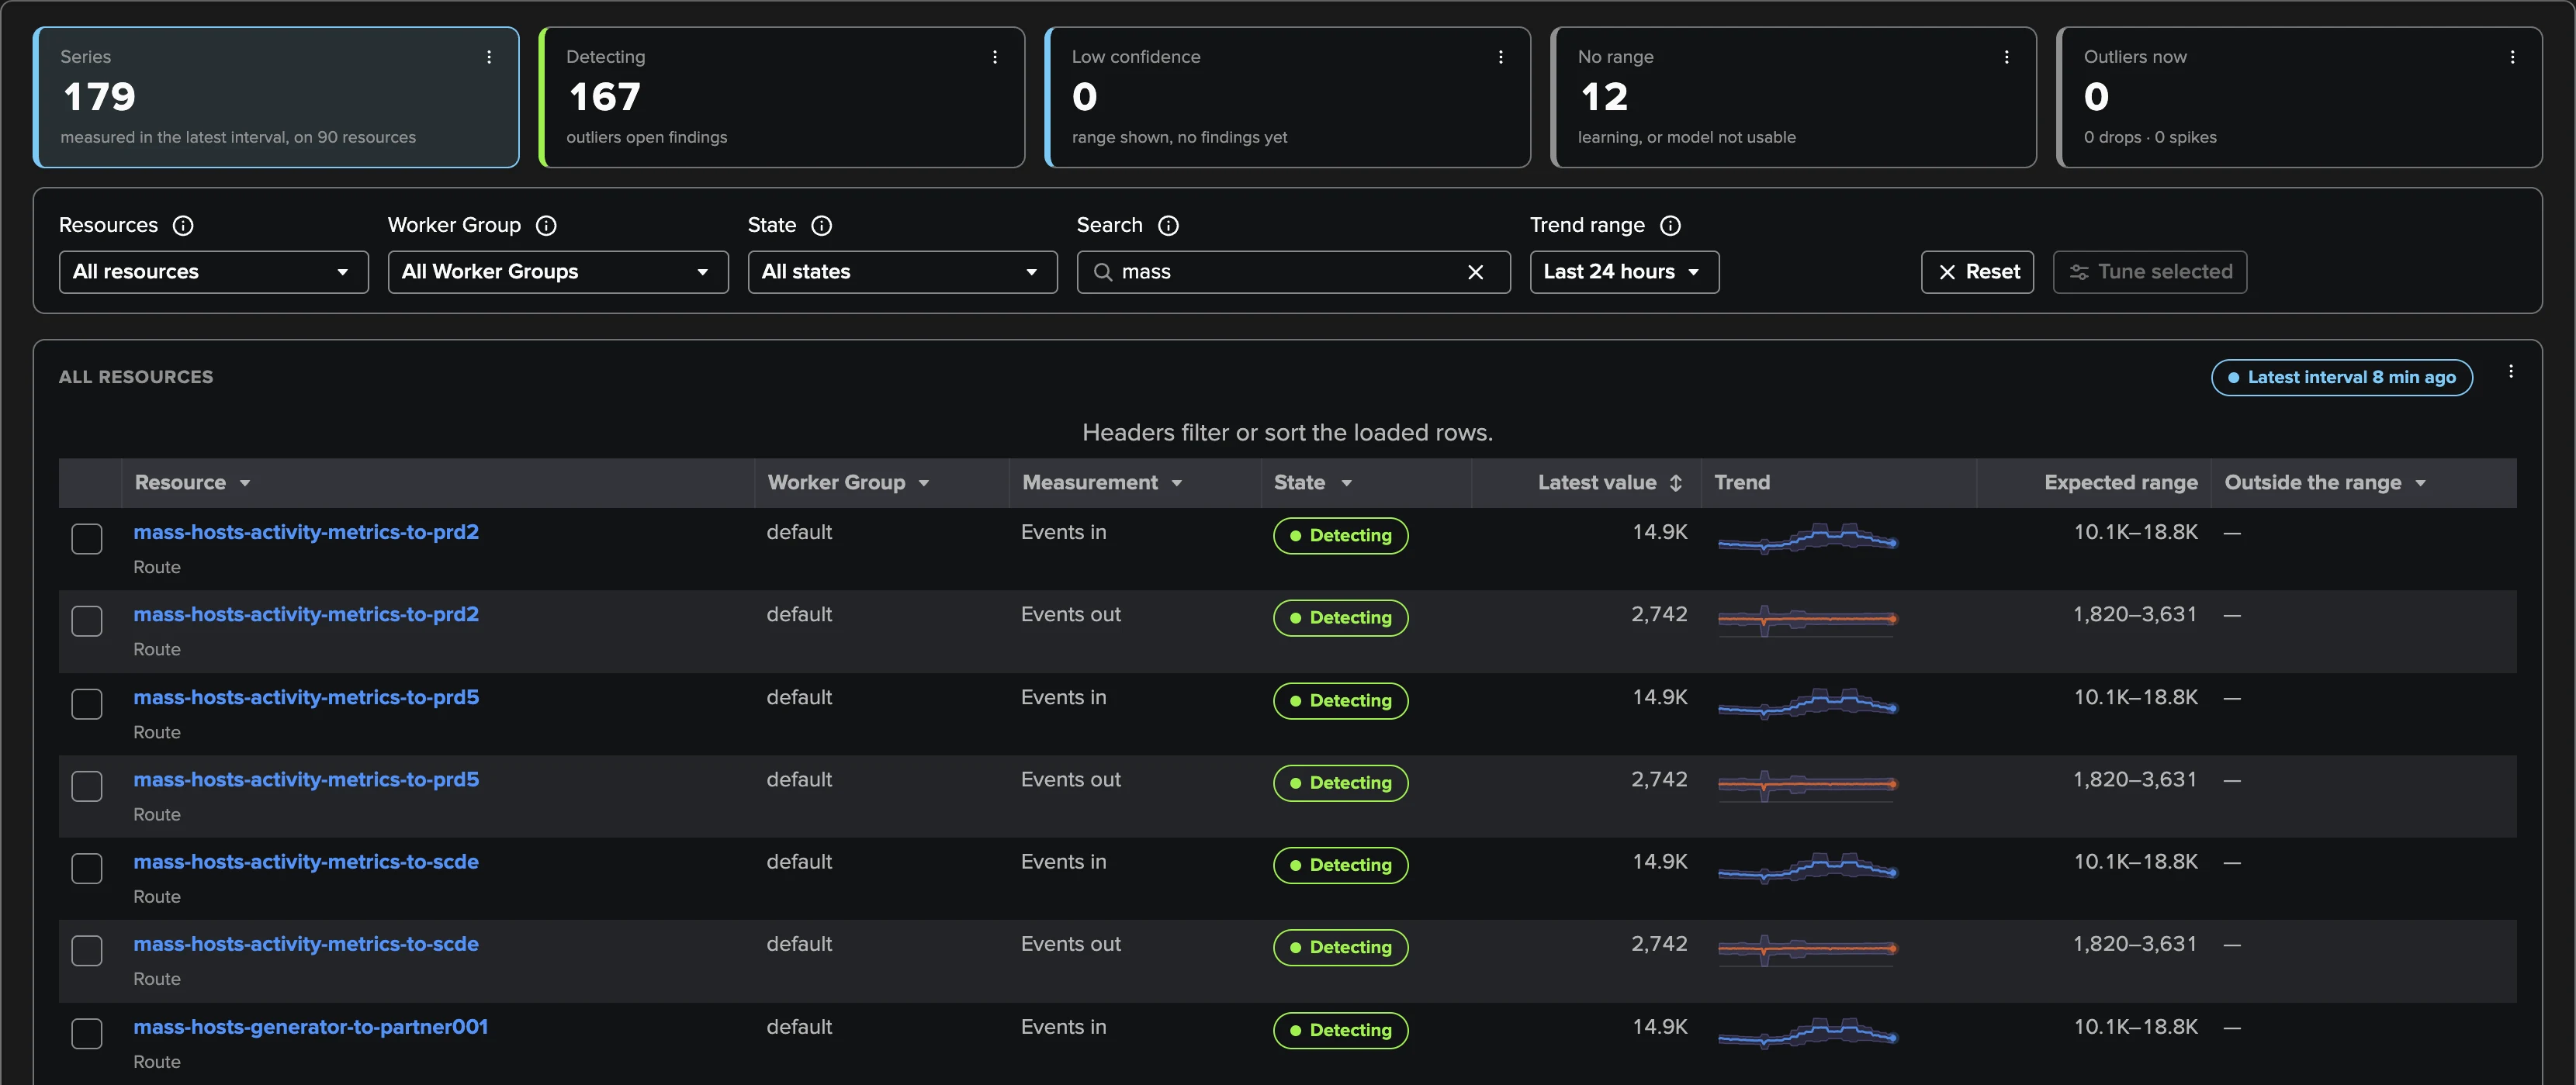Tick checkbox for mass-hosts-generator-to-partner001 row
This screenshot has height=1085, width=2576.
coord(87,1033)
